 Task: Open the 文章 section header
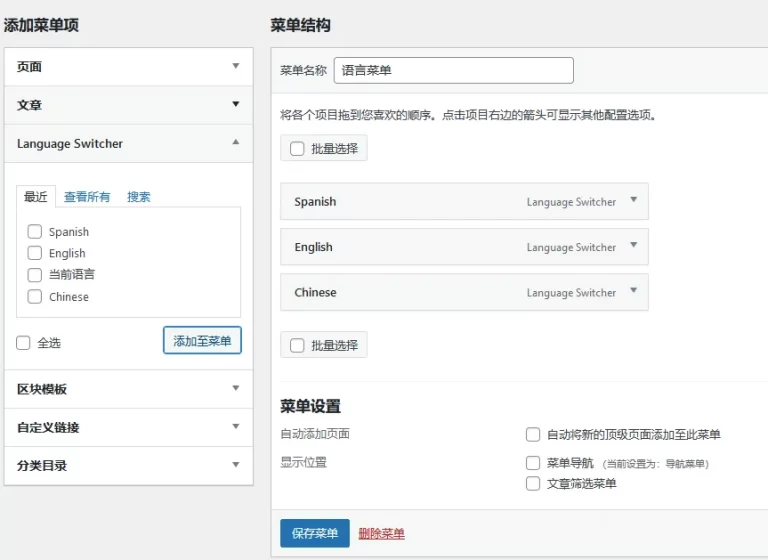coord(128,105)
